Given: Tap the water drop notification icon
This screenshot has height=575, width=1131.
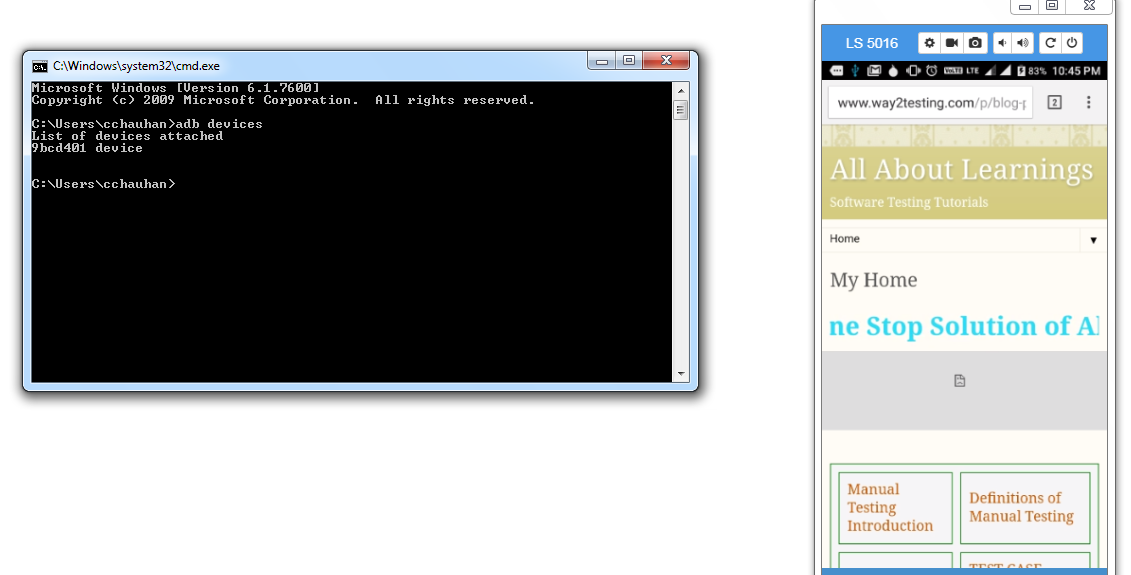Looking at the screenshot, I should click(894, 71).
